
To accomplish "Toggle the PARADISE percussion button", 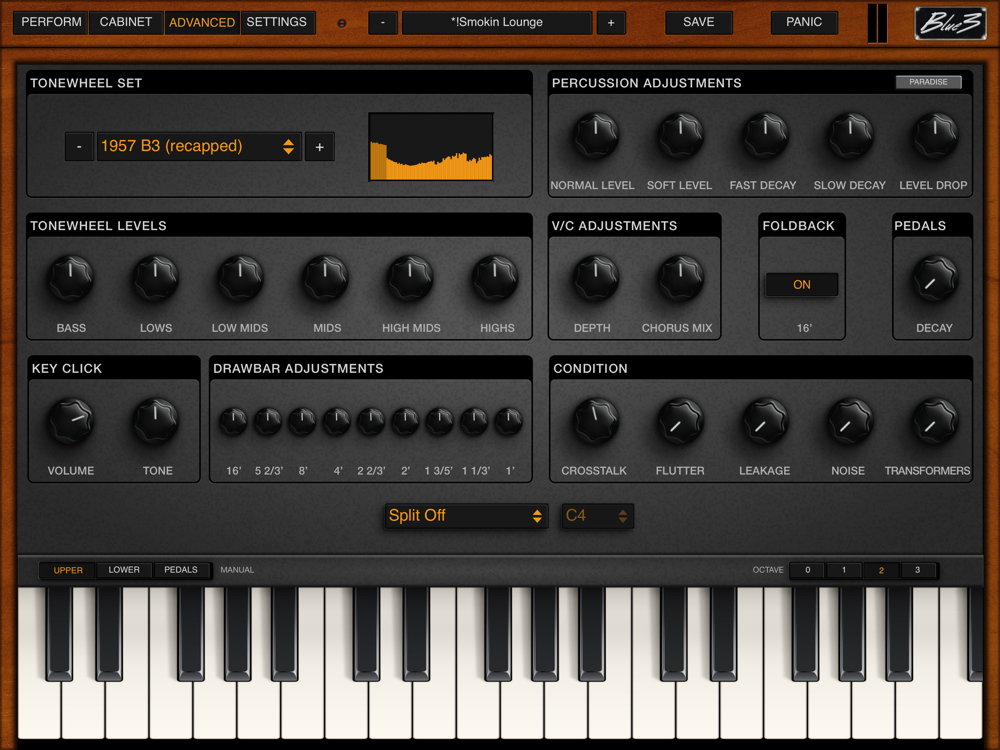I will [928, 82].
